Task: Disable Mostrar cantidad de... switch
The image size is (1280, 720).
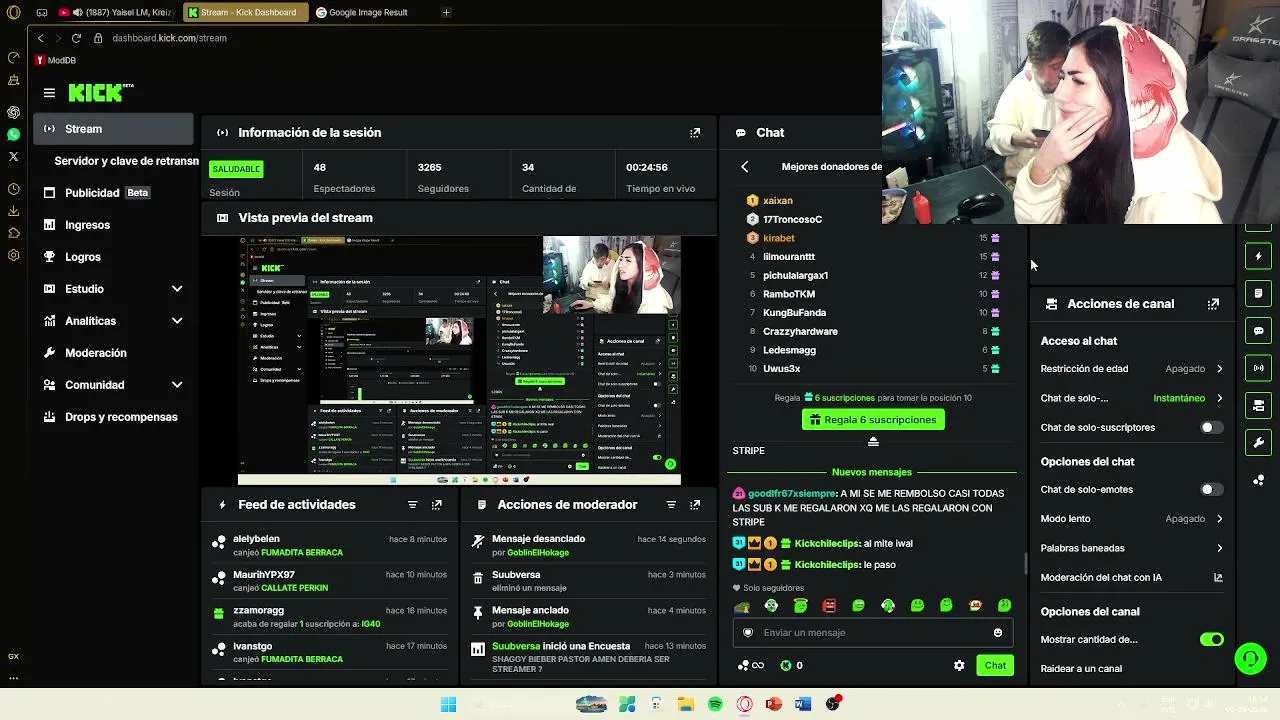Action: click(x=1211, y=640)
